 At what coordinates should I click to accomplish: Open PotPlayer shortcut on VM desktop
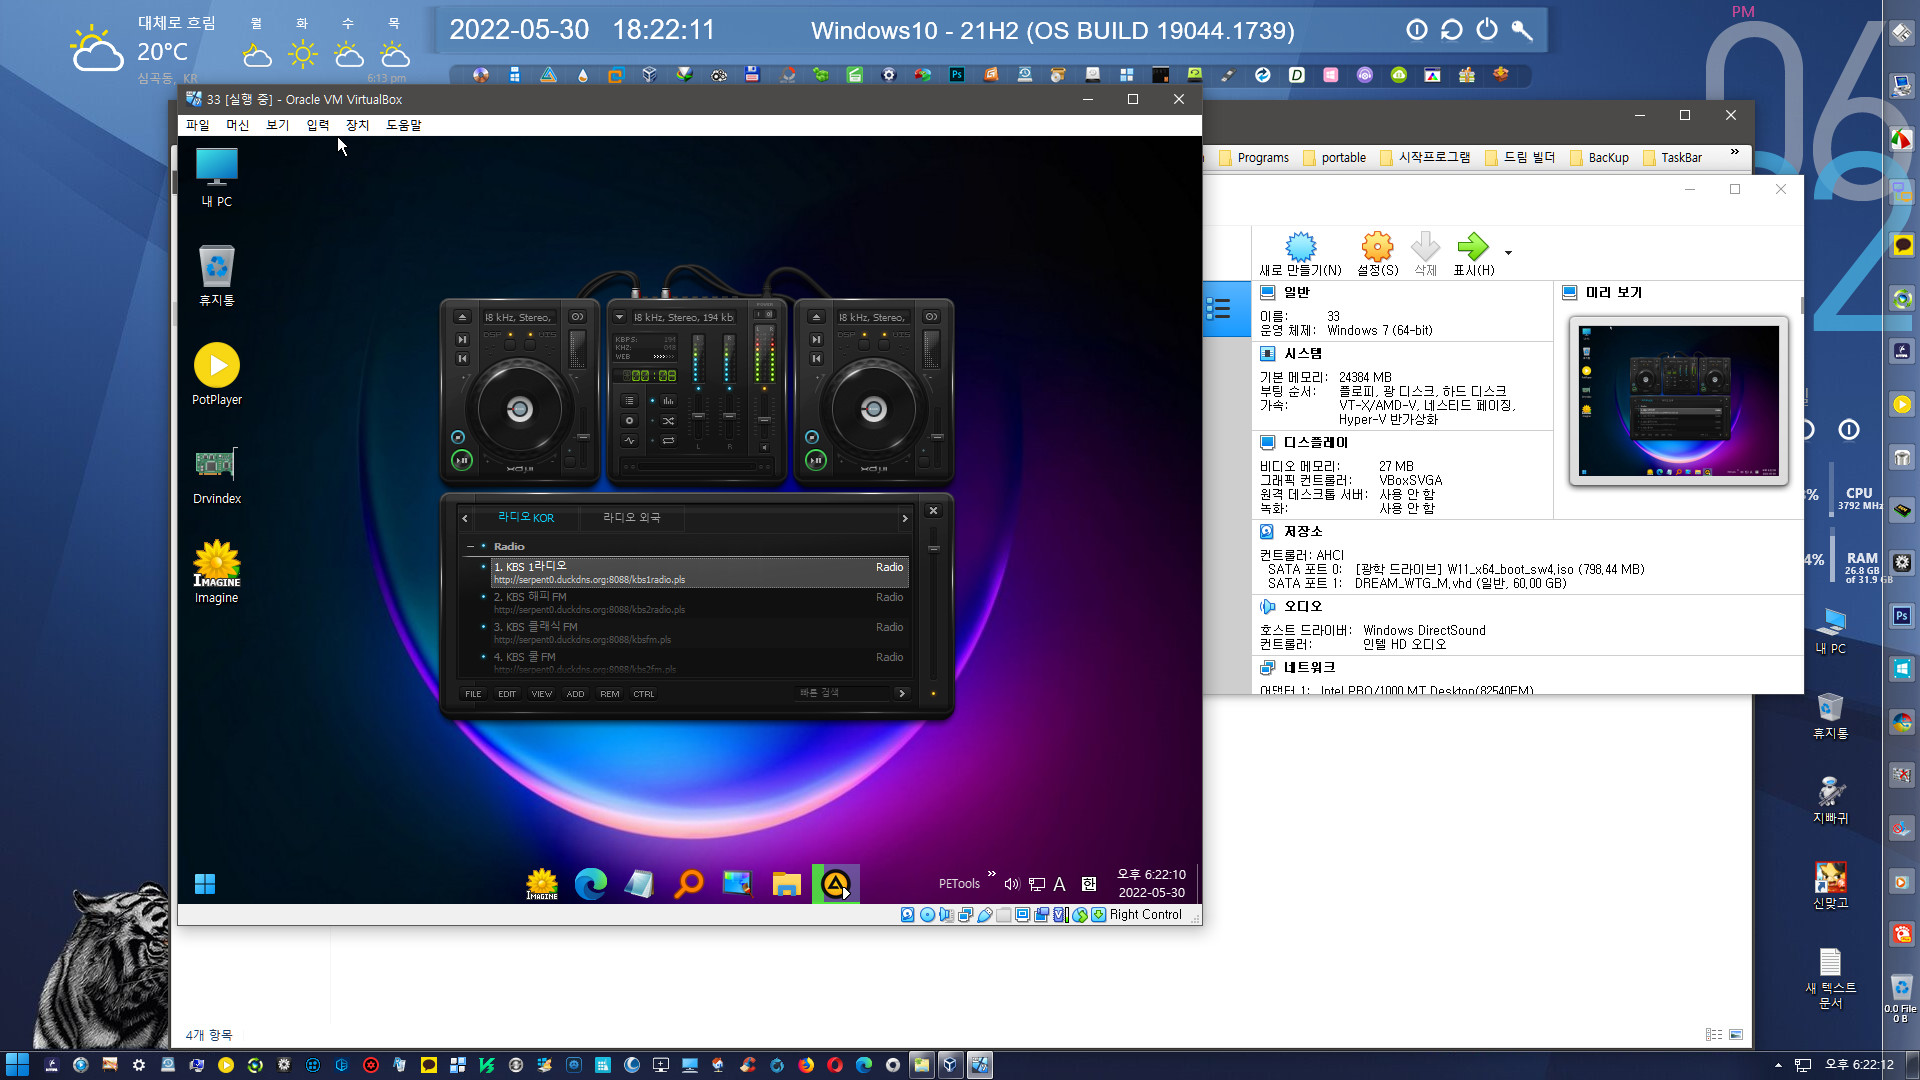coord(217,375)
